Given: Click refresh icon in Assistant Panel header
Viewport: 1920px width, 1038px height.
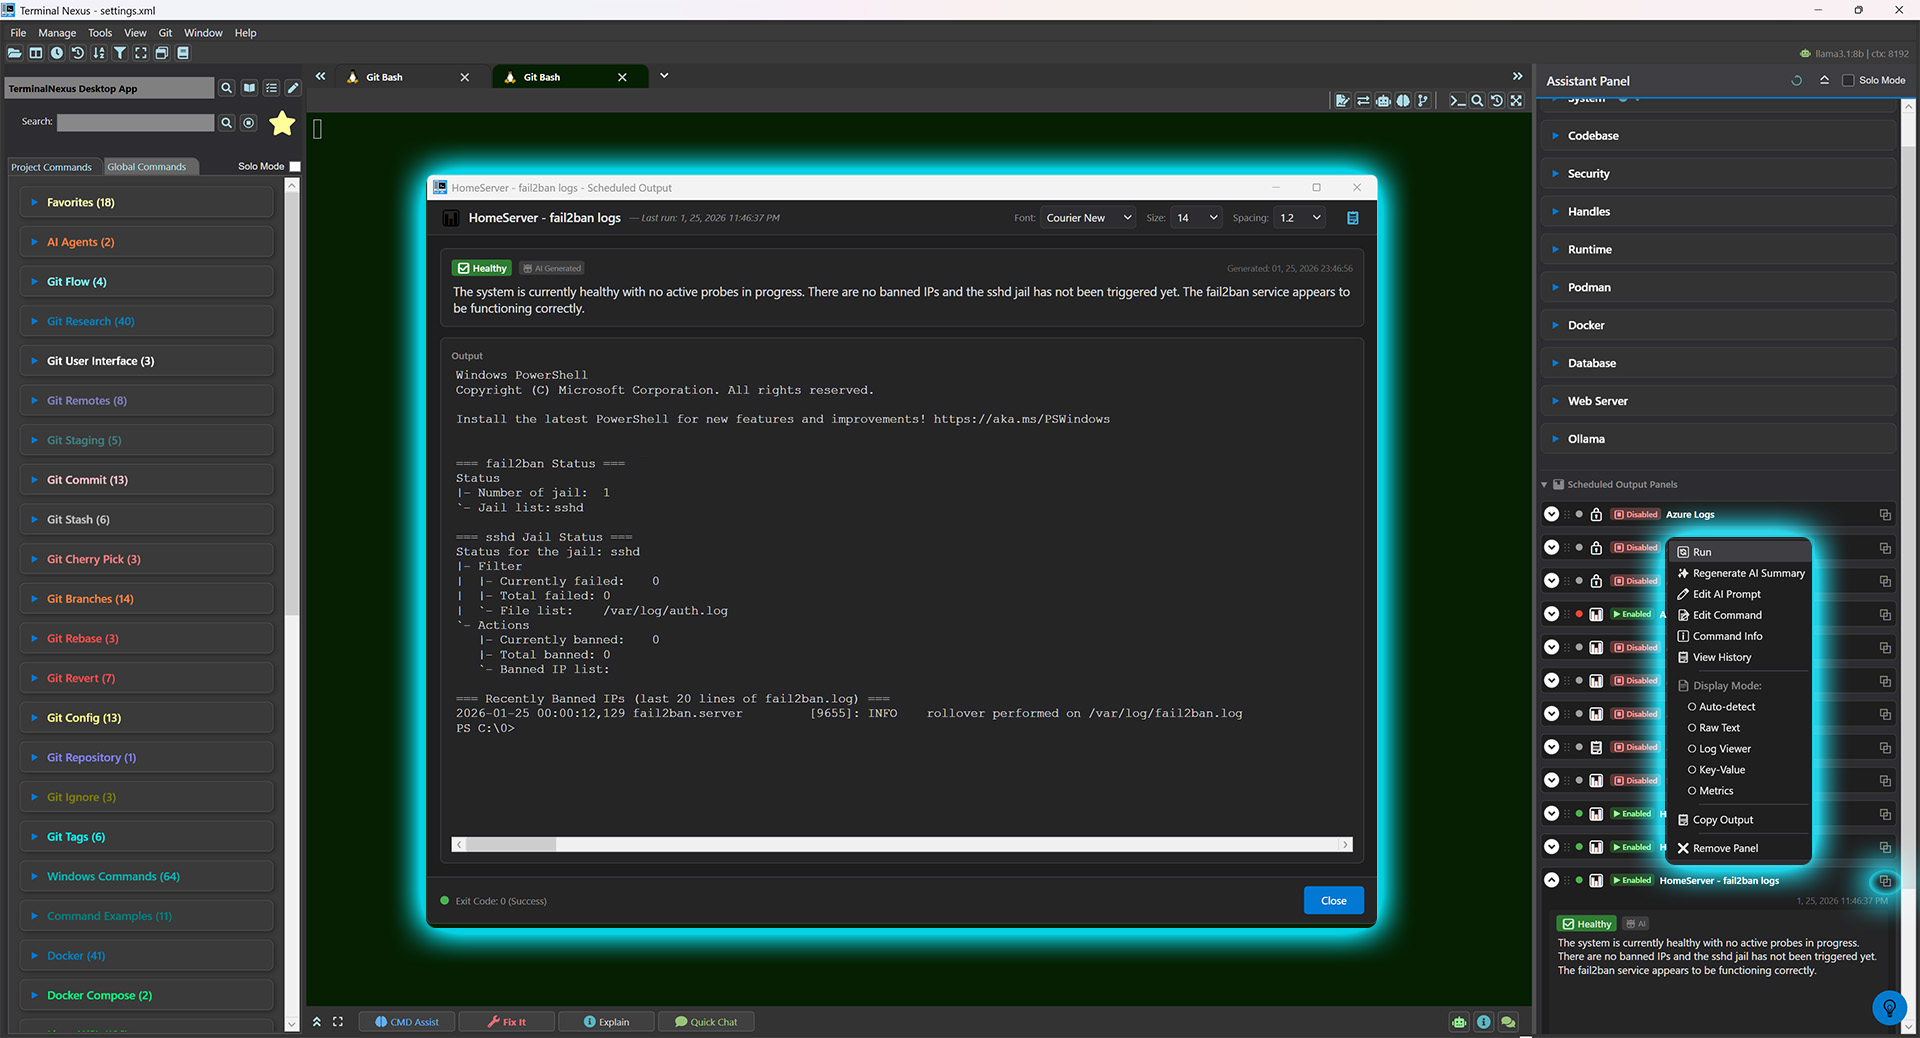Looking at the screenshot, I should point(1796,81).
